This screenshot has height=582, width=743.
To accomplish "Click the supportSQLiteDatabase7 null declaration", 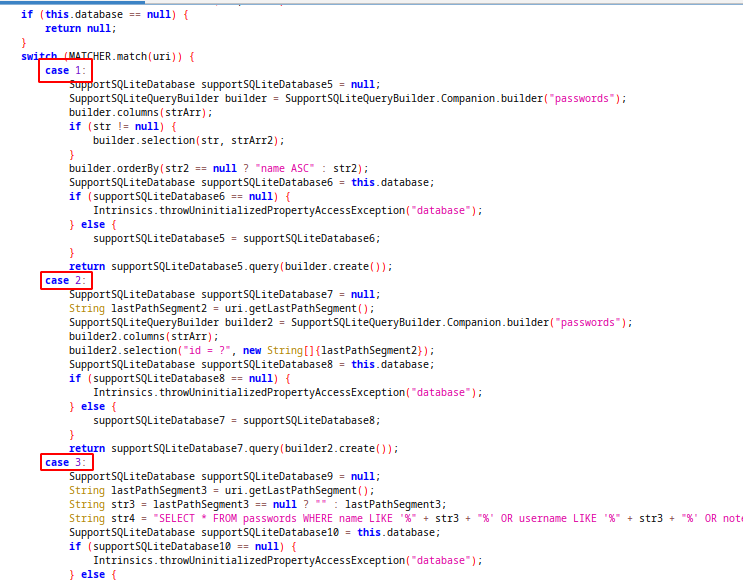I will (x=224, y=295).
